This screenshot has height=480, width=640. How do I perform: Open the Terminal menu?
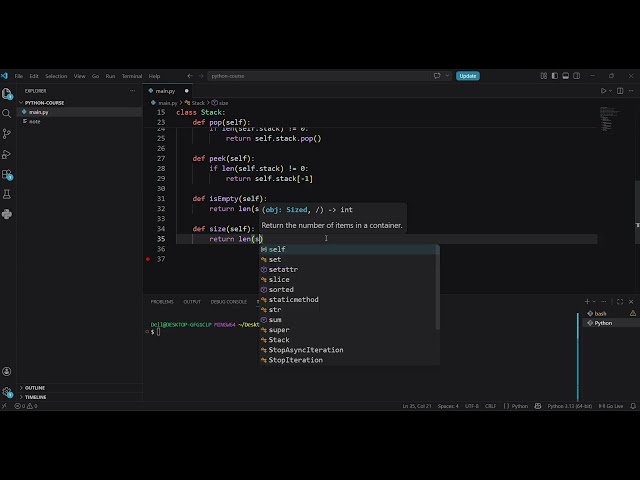[132, 76]
